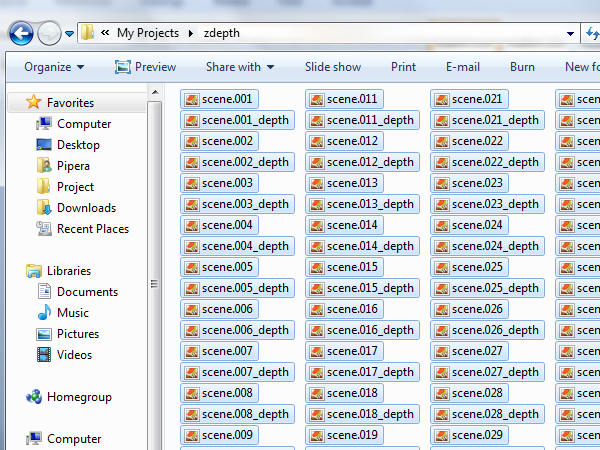The image size is (600, 450).
Task: Click navigation pane scroll up arrow
Action: pyautogui.click(x=155, y=92)
